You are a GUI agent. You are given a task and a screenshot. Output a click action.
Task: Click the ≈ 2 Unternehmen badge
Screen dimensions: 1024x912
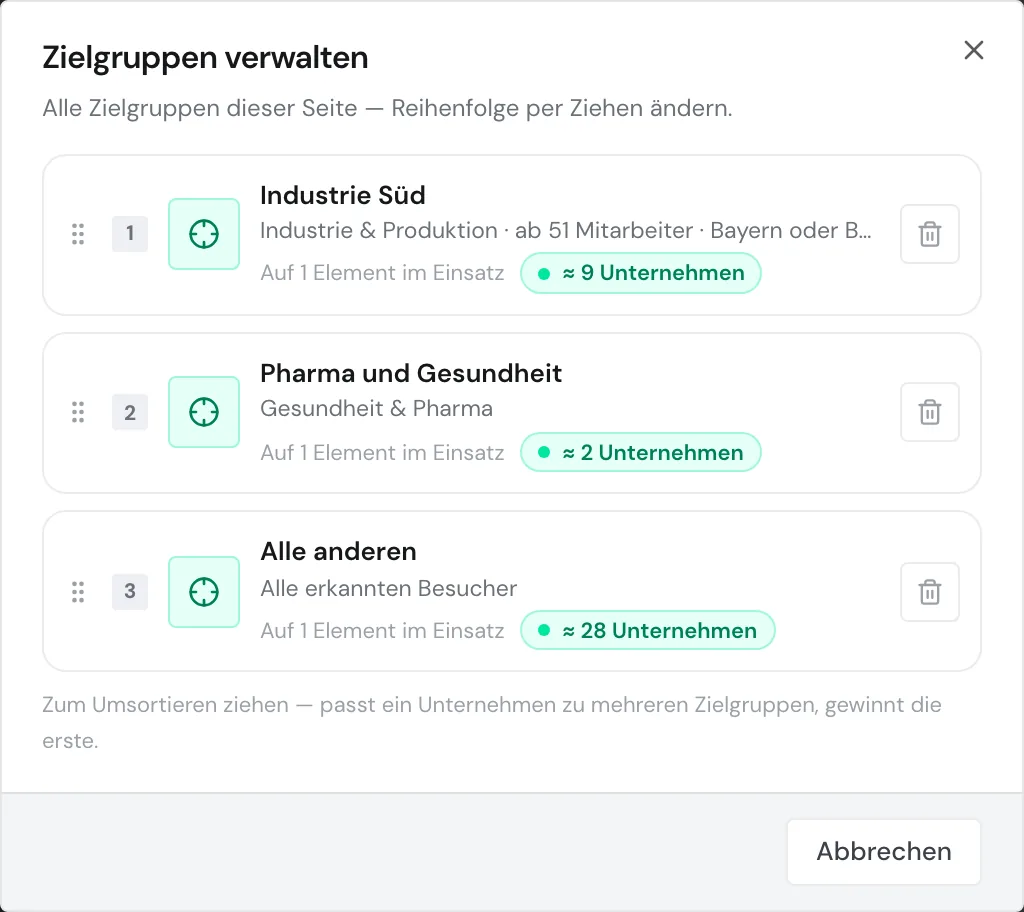pyautogui.click(x=641, y=452)
